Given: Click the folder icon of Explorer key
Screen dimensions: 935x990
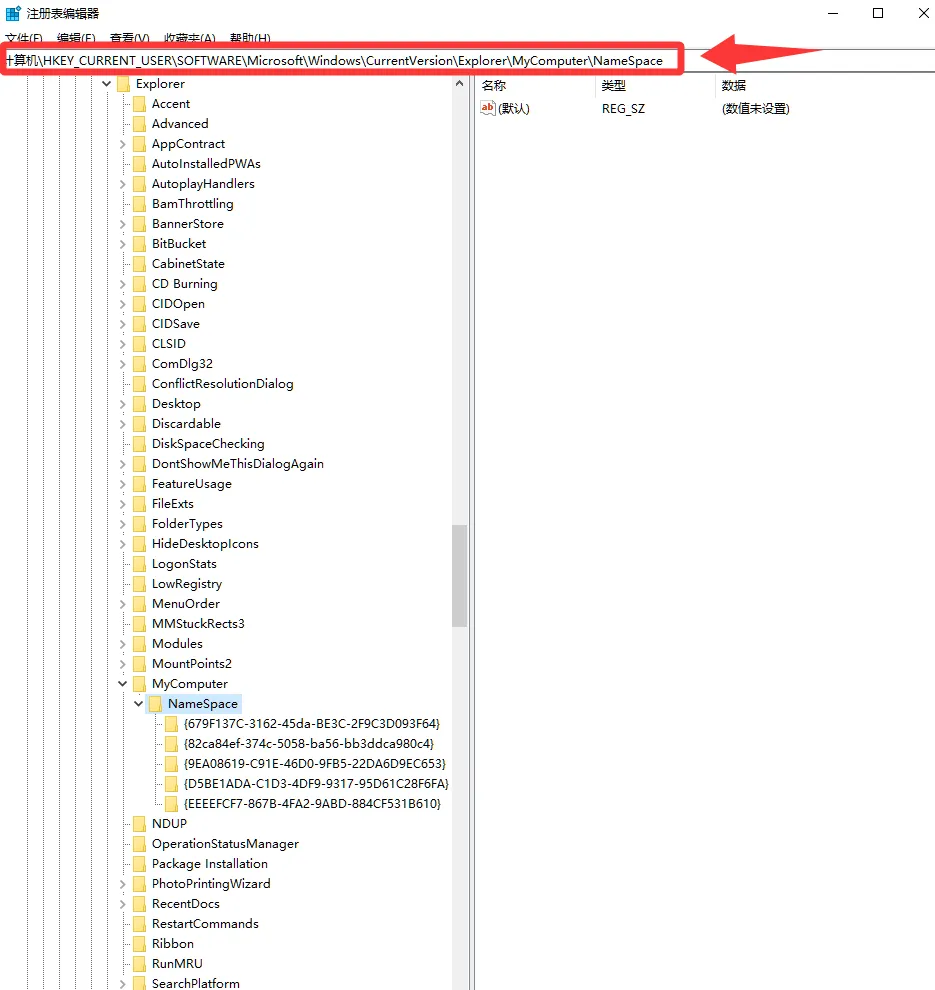Looking at the screenshot, I should tap(124, 83).
